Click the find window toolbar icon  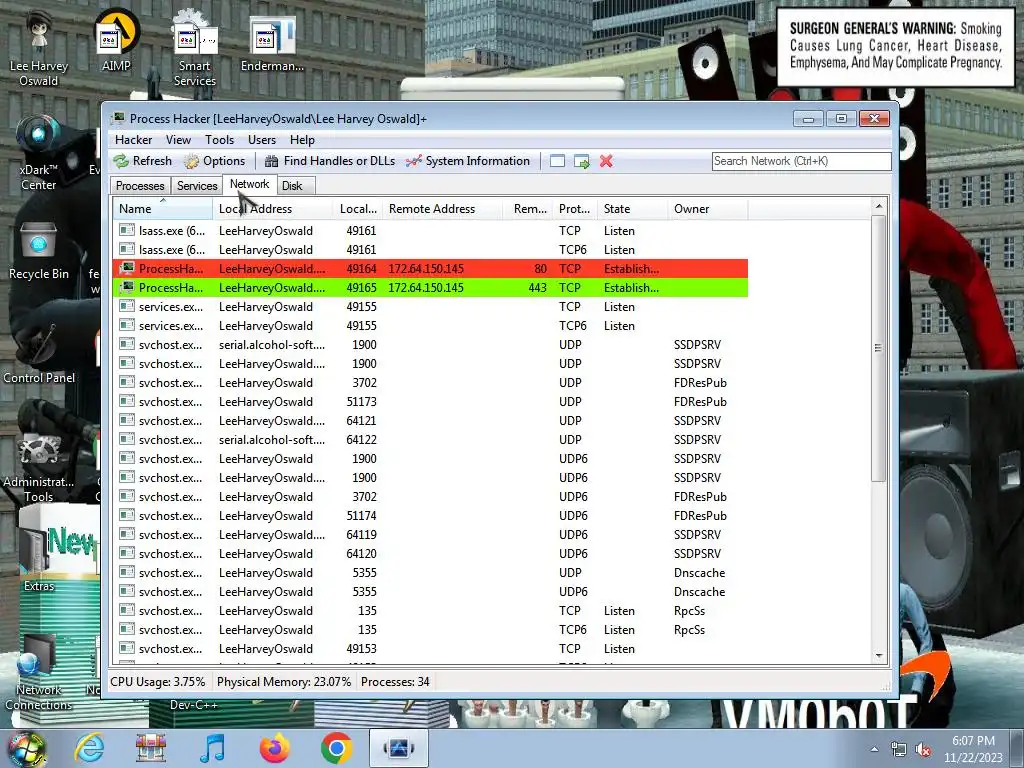(x=557, y=161)
